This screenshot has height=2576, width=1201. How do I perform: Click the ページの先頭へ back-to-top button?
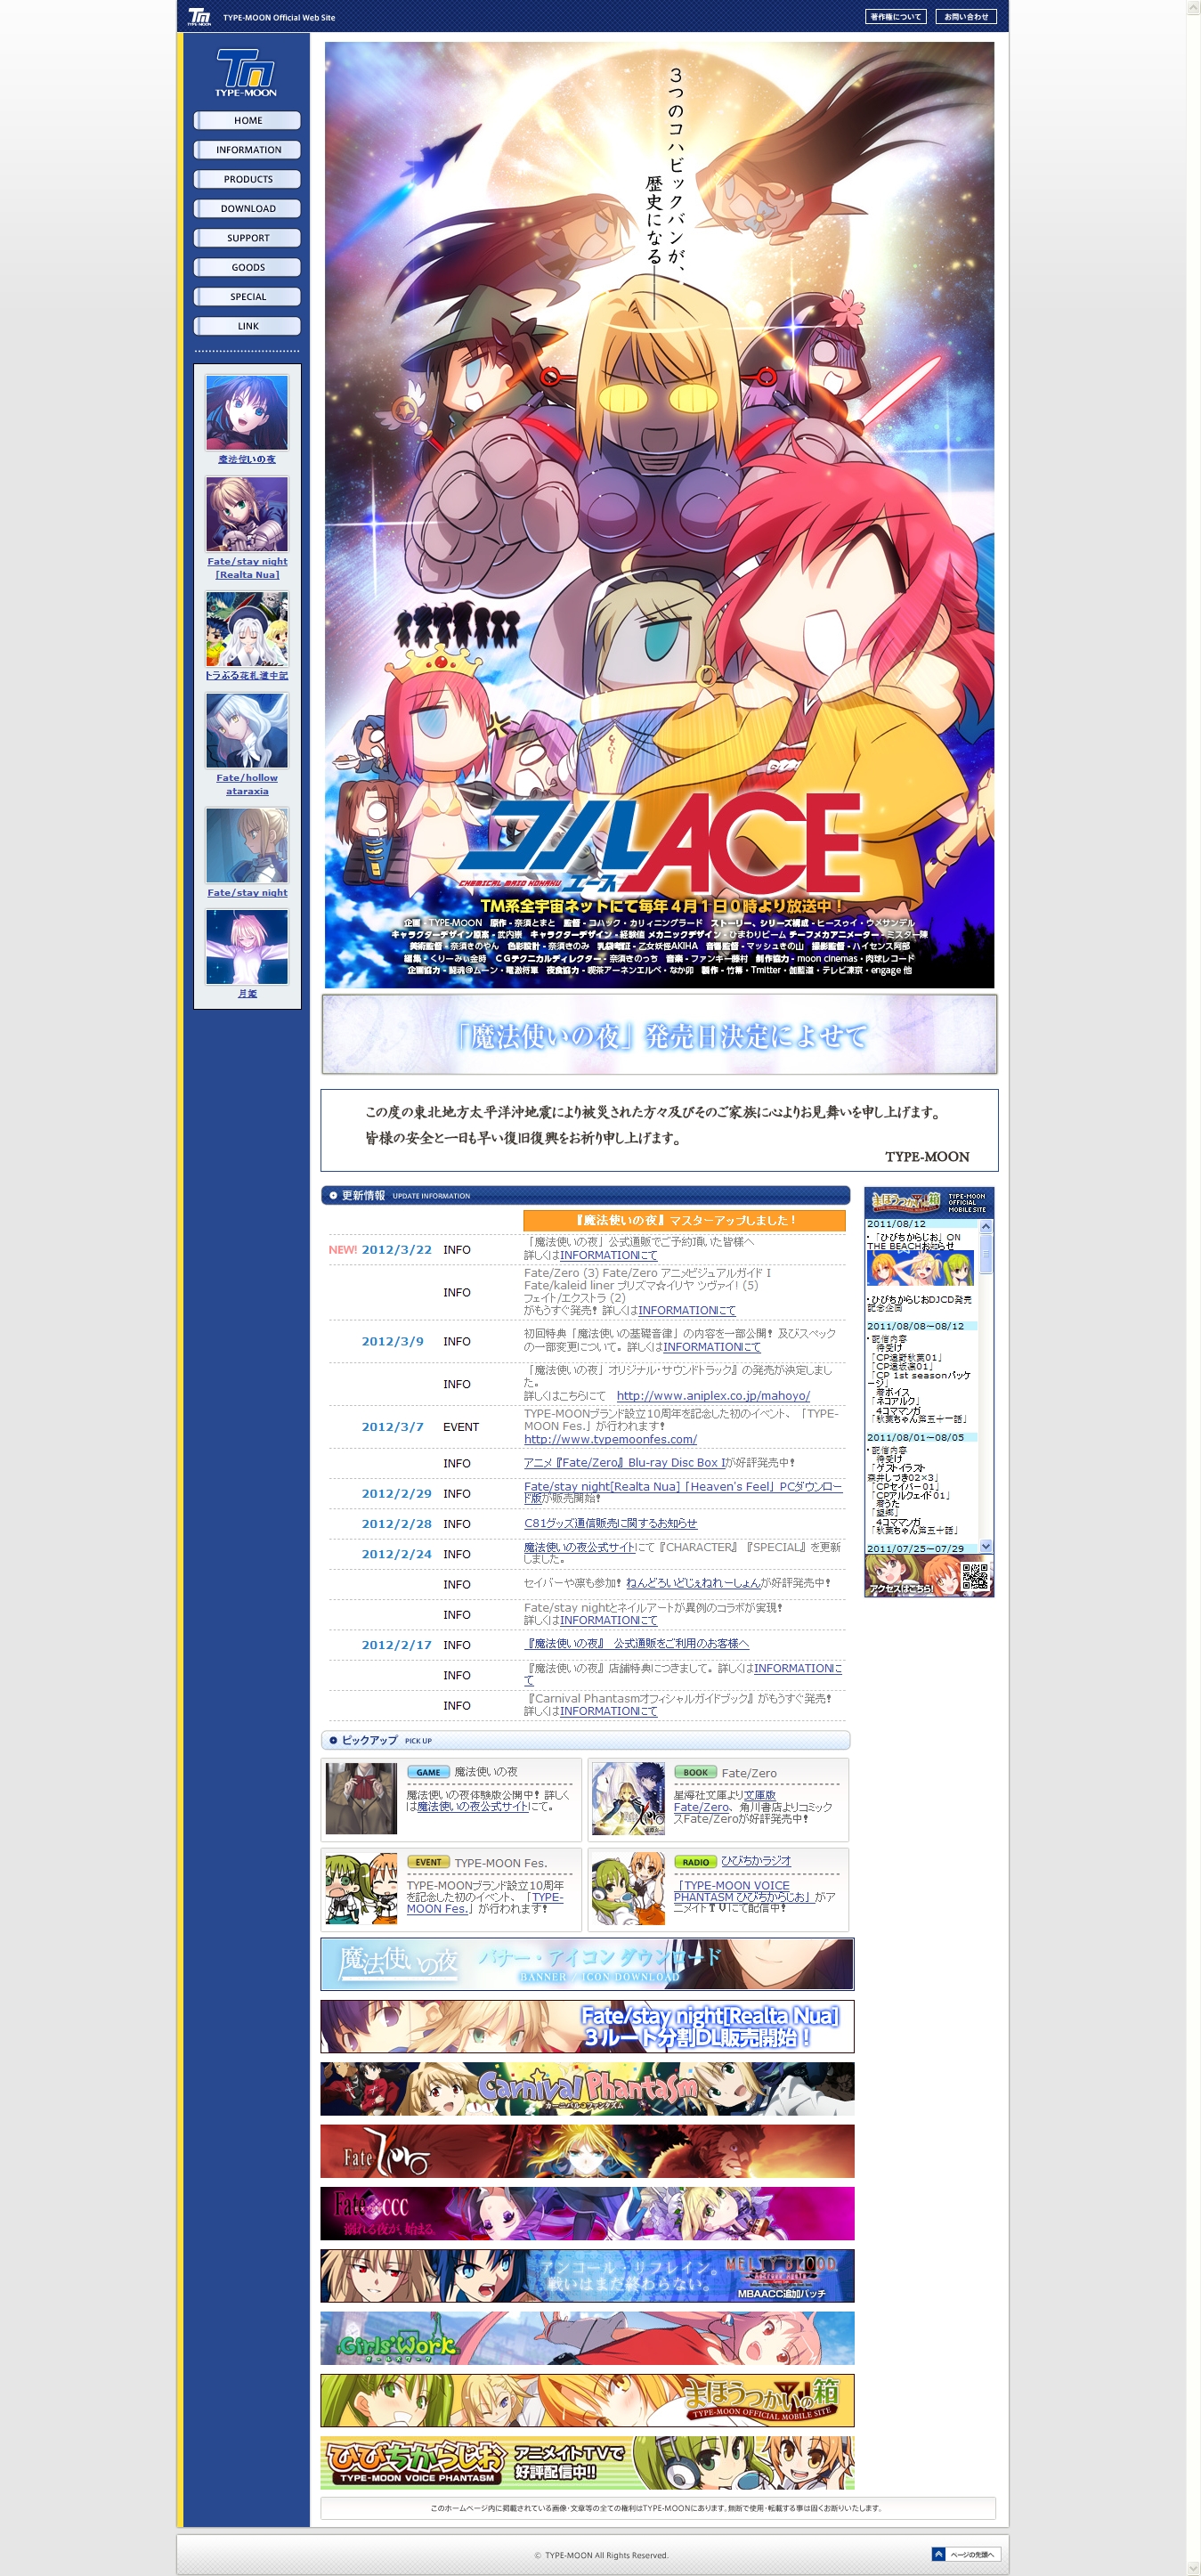tap(965, 2554)
